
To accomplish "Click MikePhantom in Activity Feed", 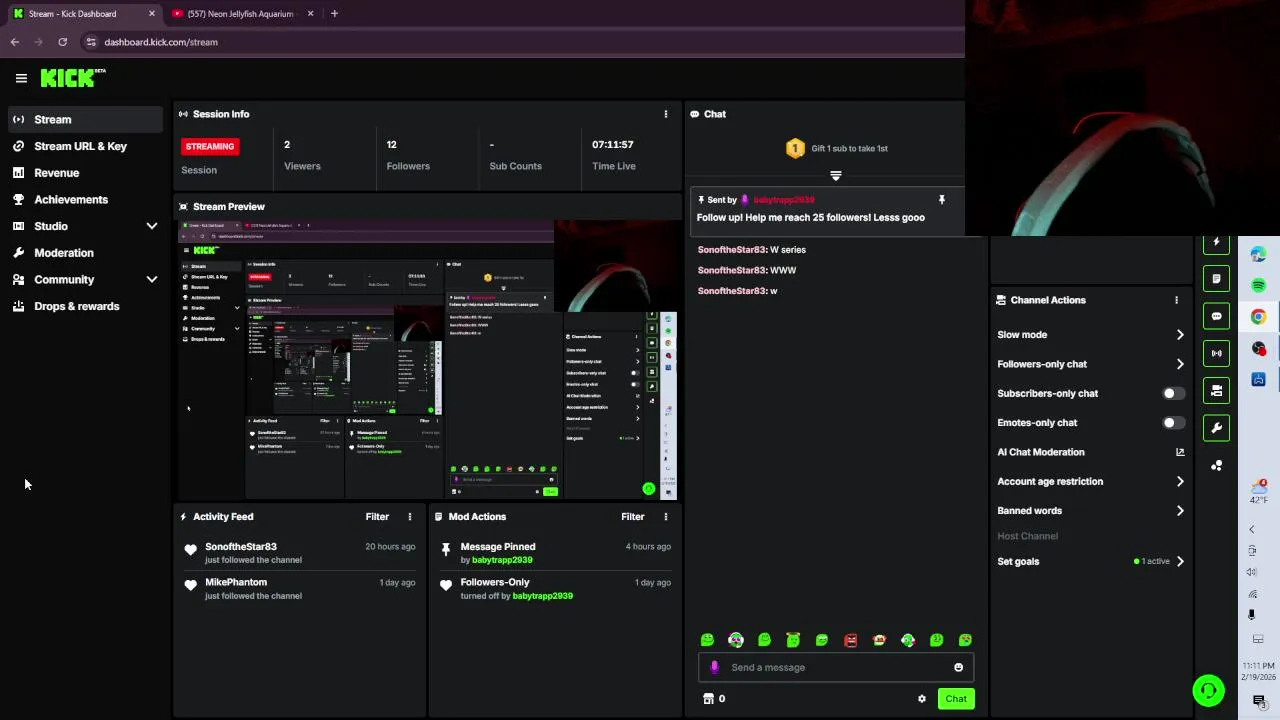I will [x=236, y=582].
